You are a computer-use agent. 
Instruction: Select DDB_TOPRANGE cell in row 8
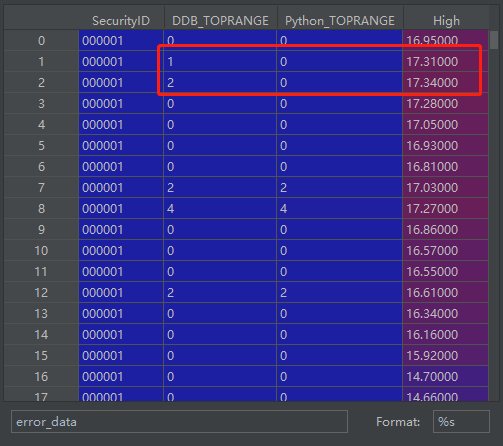click(220, 209)
